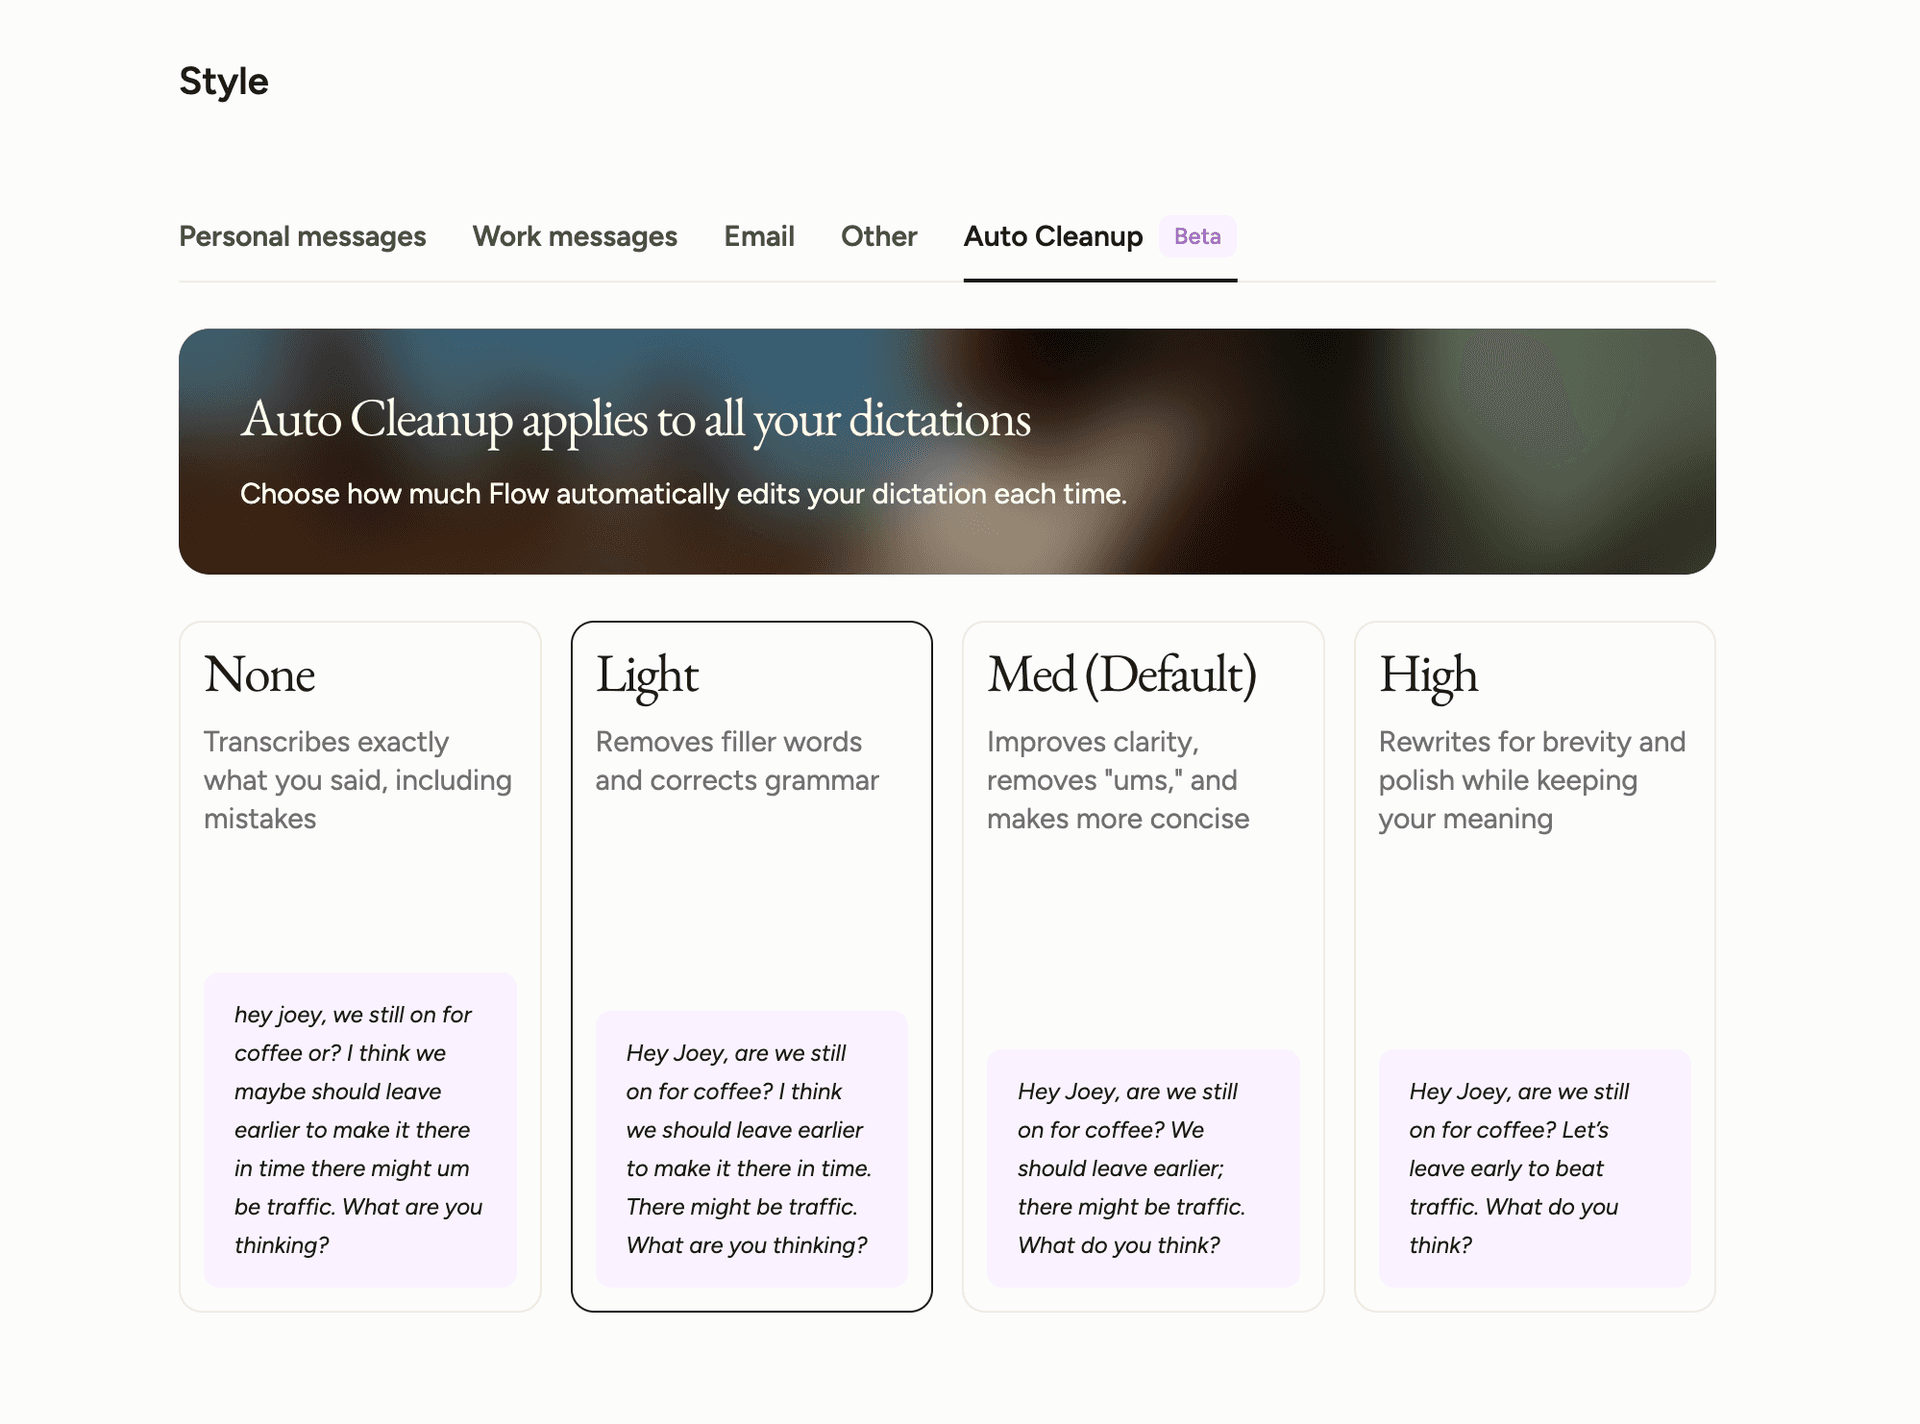Choose the High cleanup level card
Viewport: 1920px width, 1424px height.
[x=1535, y=966]
